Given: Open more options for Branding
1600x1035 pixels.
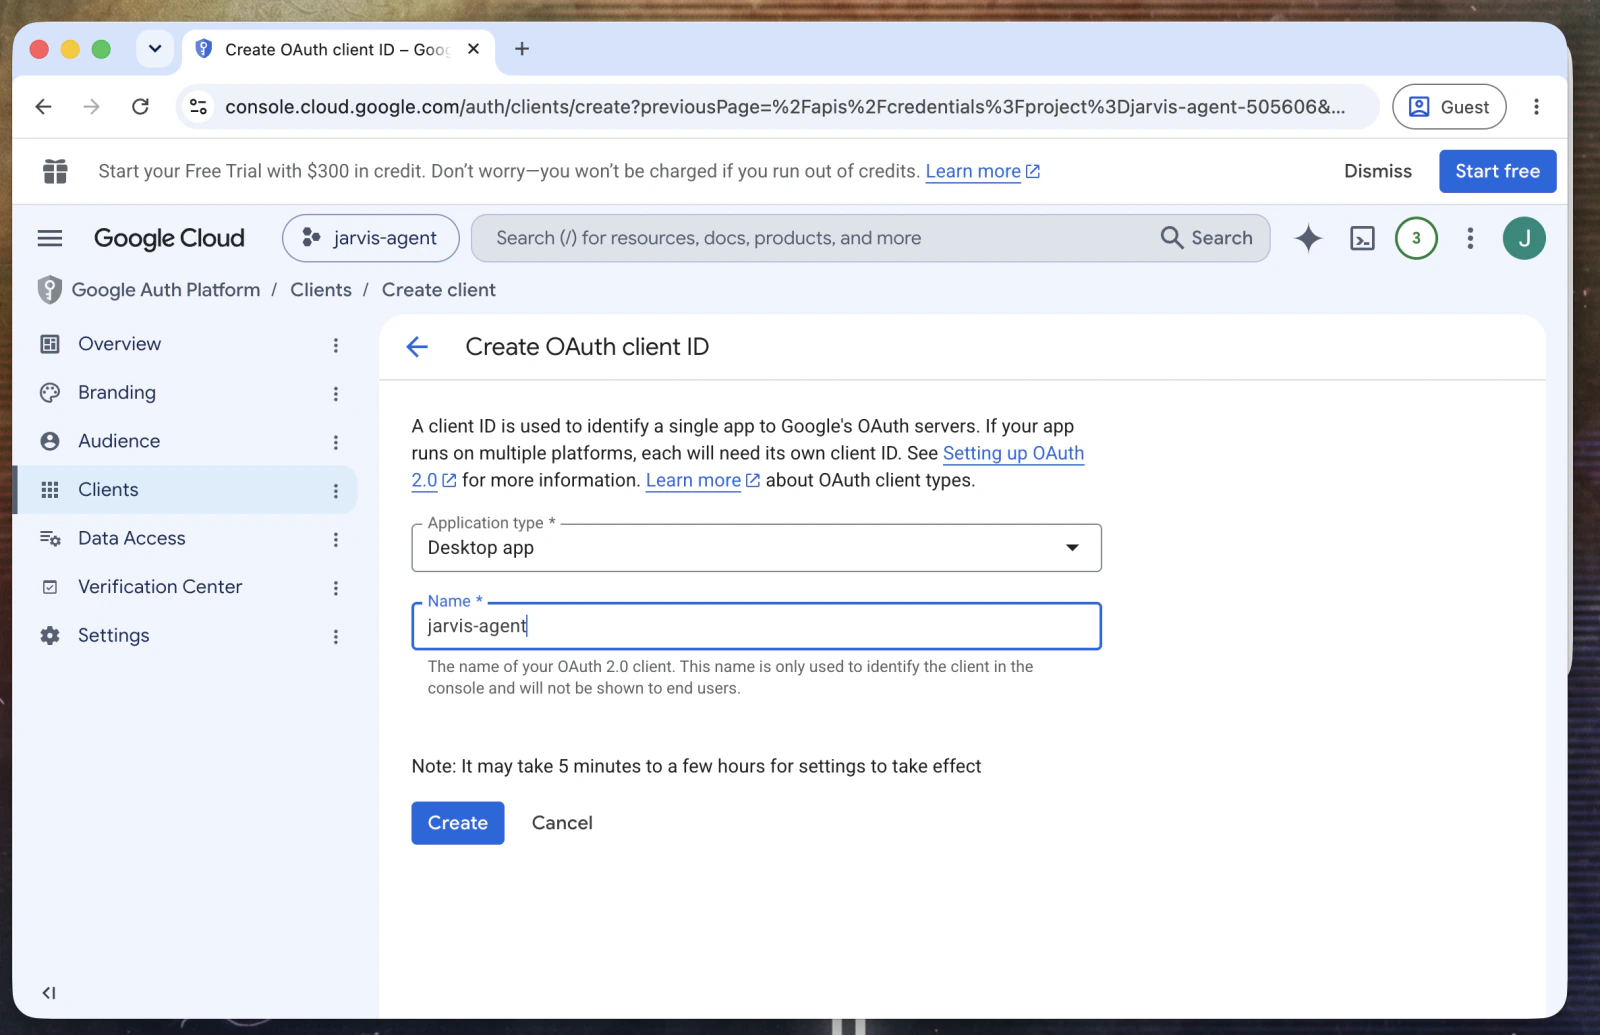Looking at the screenshot, I should pos(336,394).
